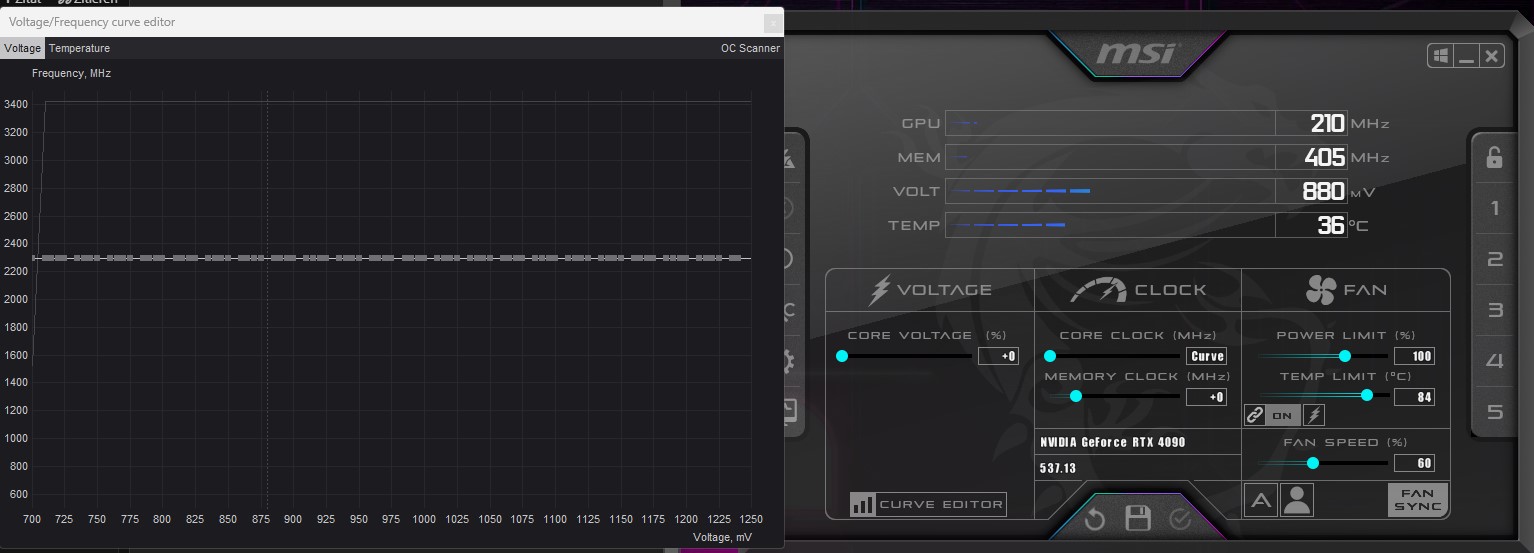Image resolution: width=1534 pixels, height=553 pixels.
Task: Click the driver version 537.13 text
Action: [1058, 468]
